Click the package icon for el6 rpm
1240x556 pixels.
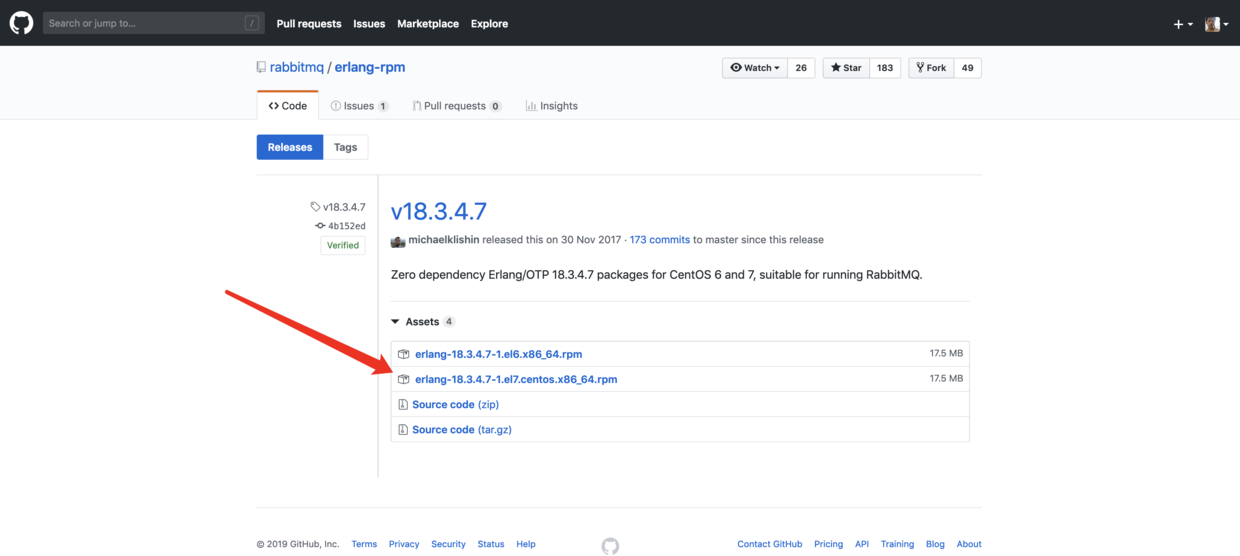click(x=404, y=354)
